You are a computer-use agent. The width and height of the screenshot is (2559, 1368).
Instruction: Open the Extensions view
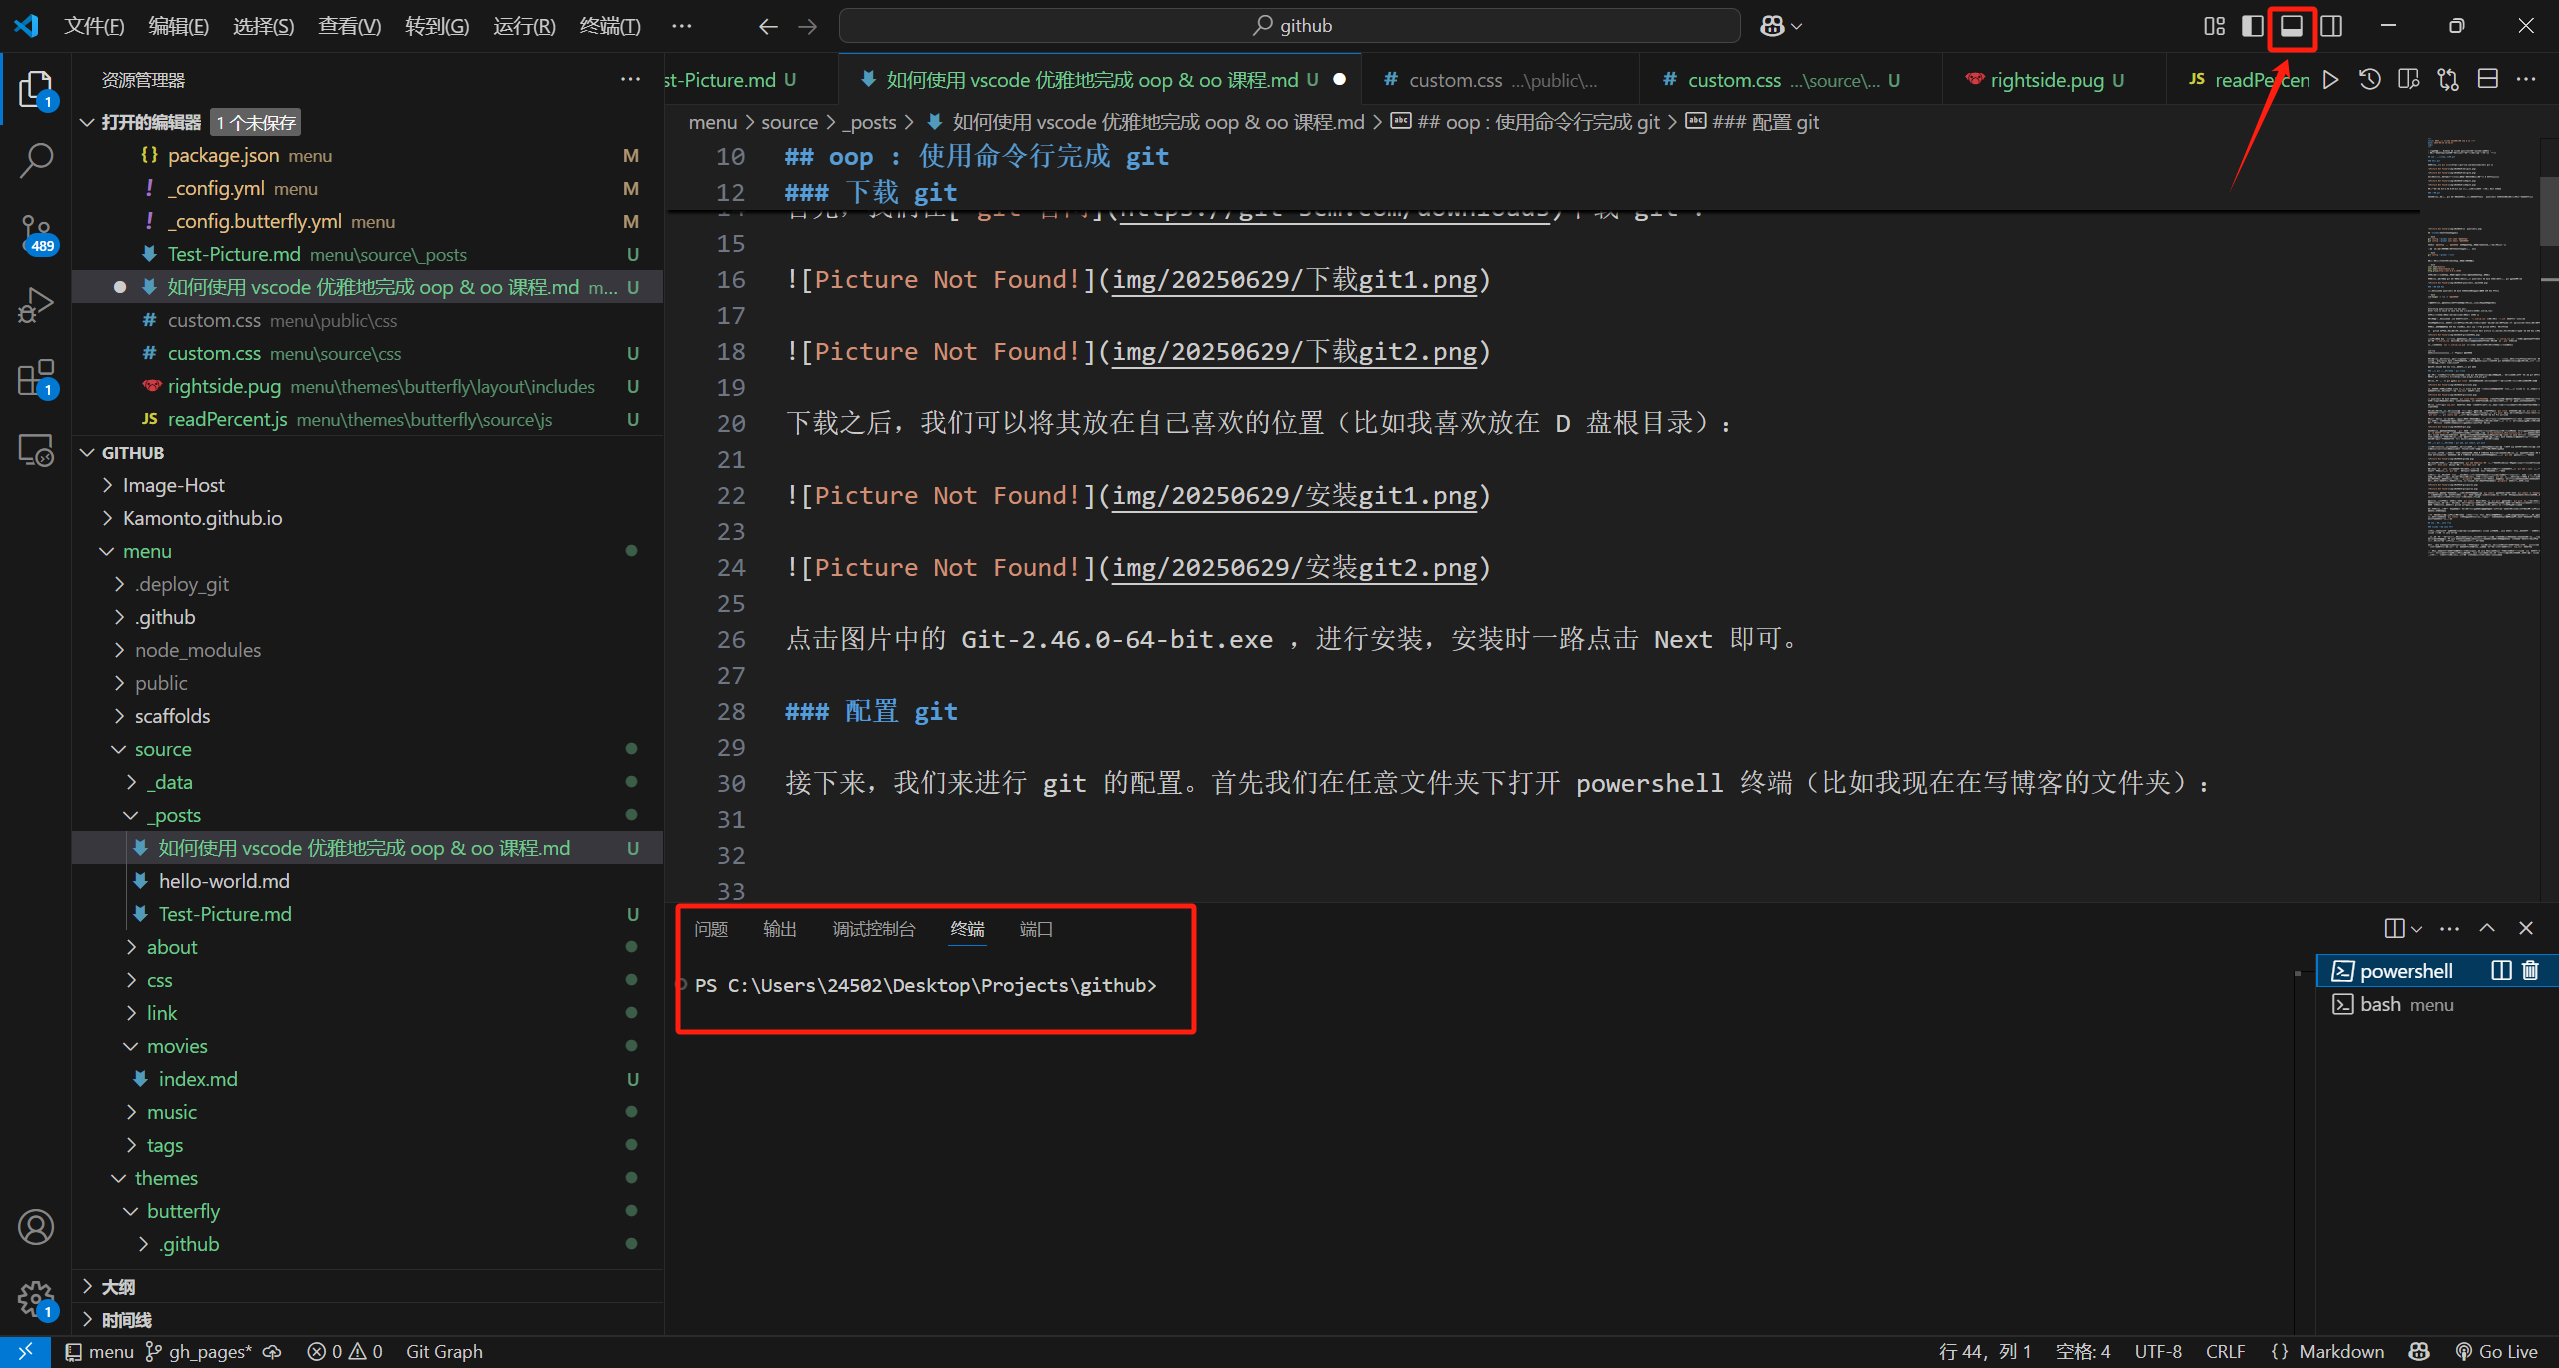coord(36,378)
